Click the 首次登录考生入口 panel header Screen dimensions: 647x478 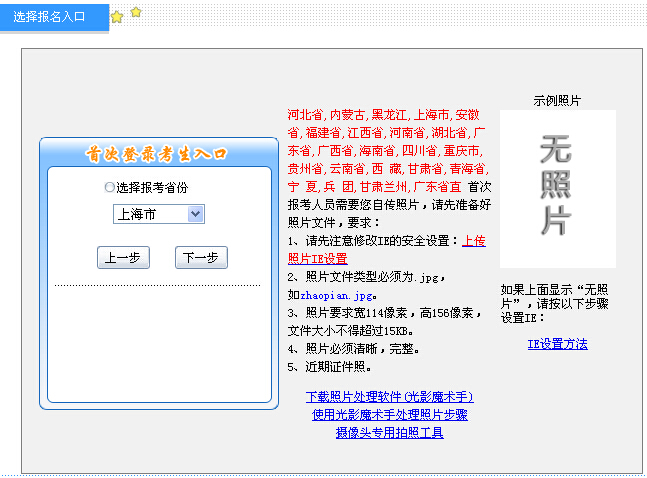click(156, 154)
